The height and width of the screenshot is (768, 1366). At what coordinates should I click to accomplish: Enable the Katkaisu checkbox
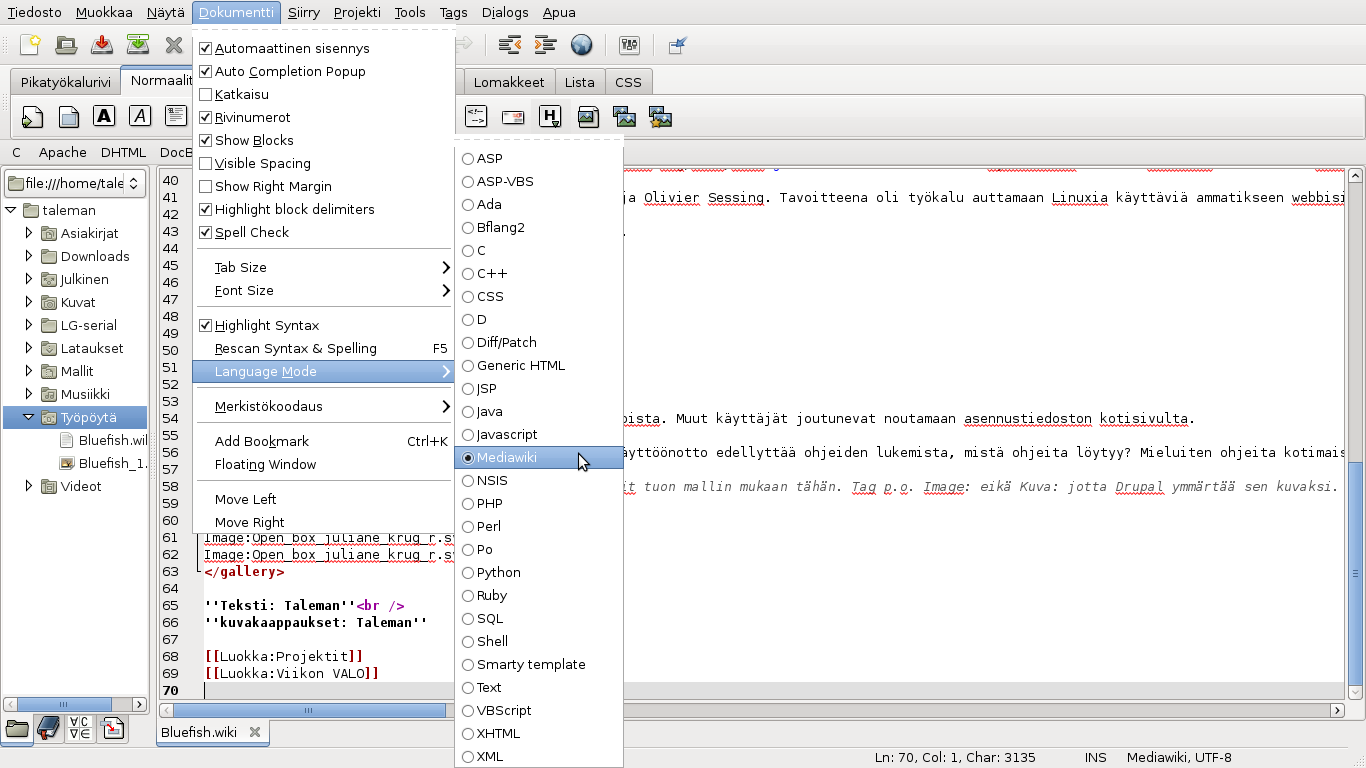206,94
